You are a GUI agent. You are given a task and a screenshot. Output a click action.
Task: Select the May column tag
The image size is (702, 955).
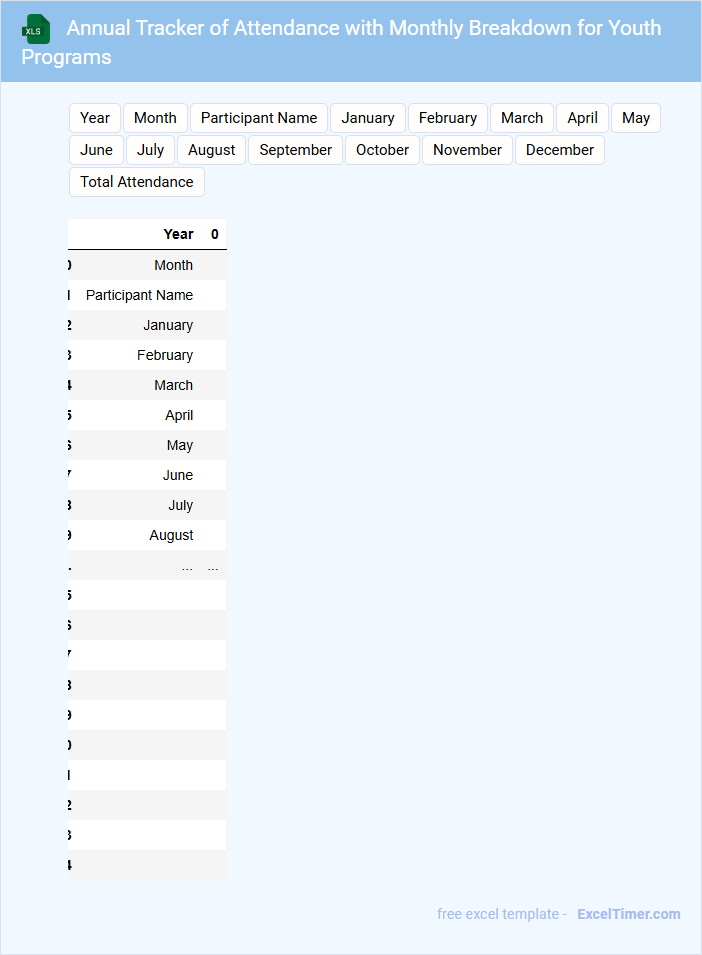636,118
